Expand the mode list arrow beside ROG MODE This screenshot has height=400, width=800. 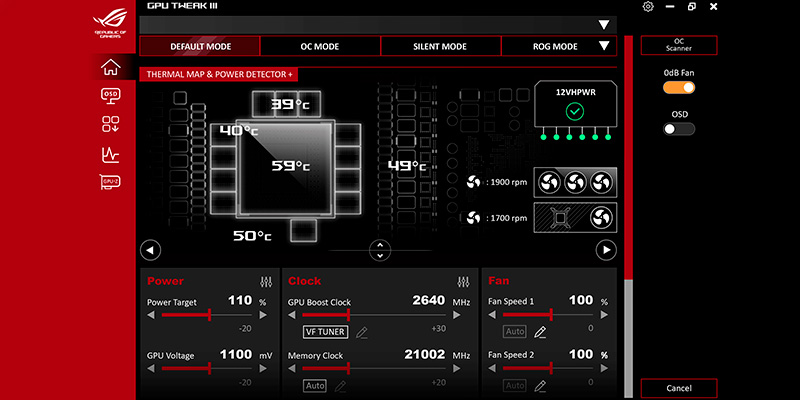(x=604, y=46)
